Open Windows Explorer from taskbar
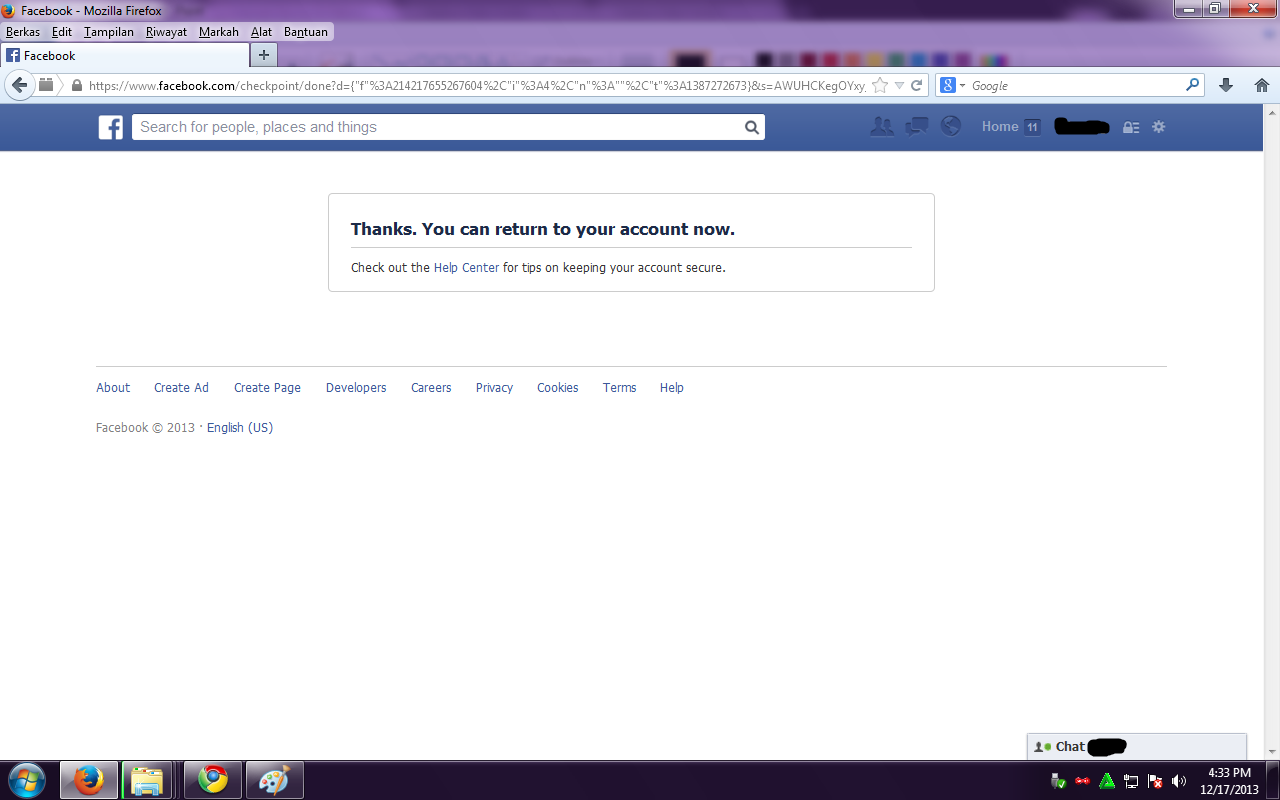The height and width of the screenshot is (800, 1280). (148, 780)
